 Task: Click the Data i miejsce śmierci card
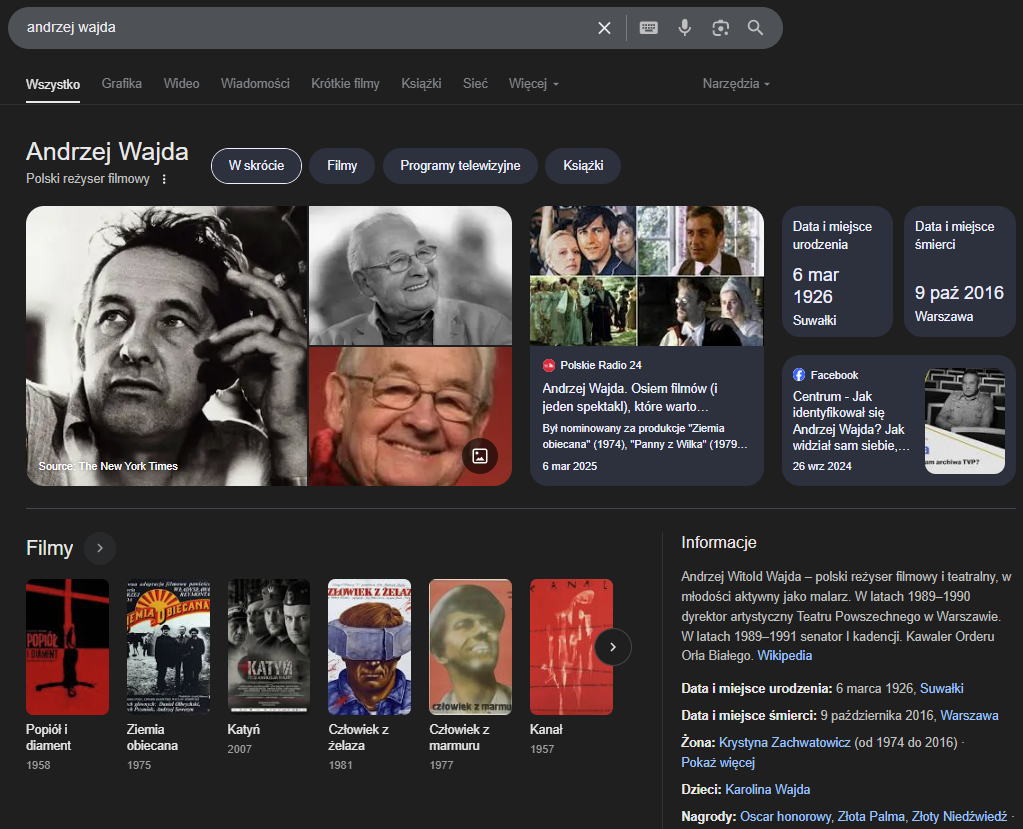pos(960,271)
